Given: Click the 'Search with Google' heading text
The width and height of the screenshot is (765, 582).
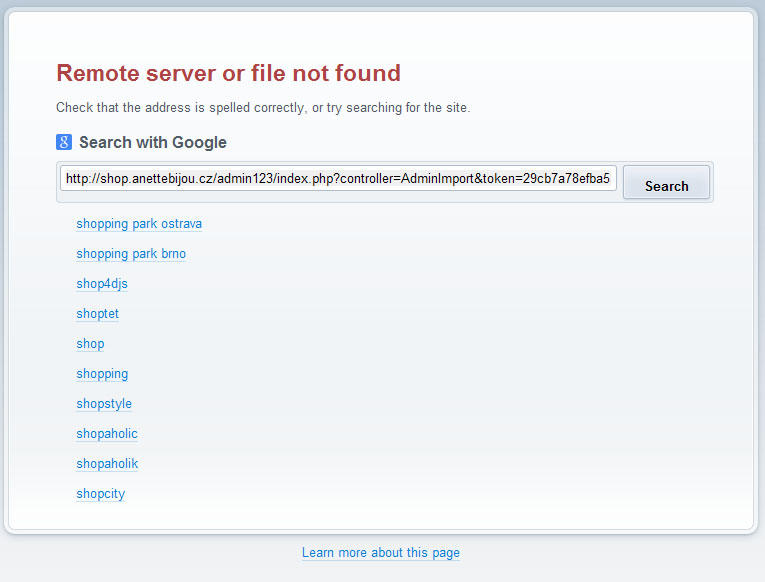Looking at the screenshot, I should click(x=153, y=142).
